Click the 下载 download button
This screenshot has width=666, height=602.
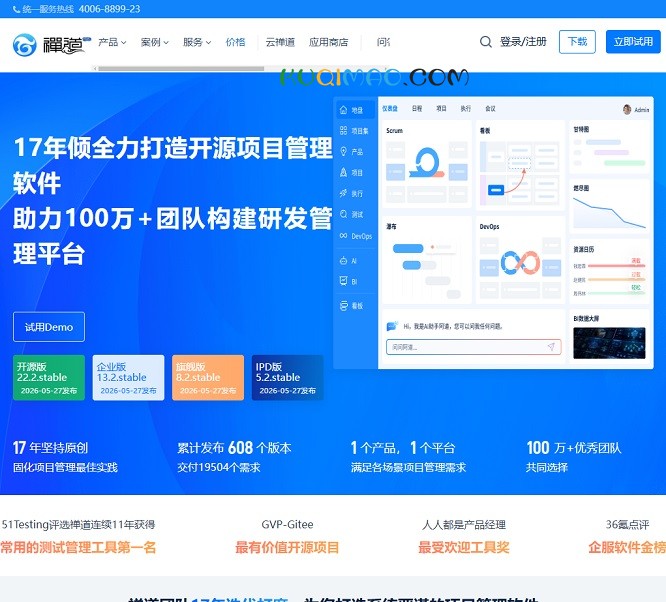(x=577, y=42)
